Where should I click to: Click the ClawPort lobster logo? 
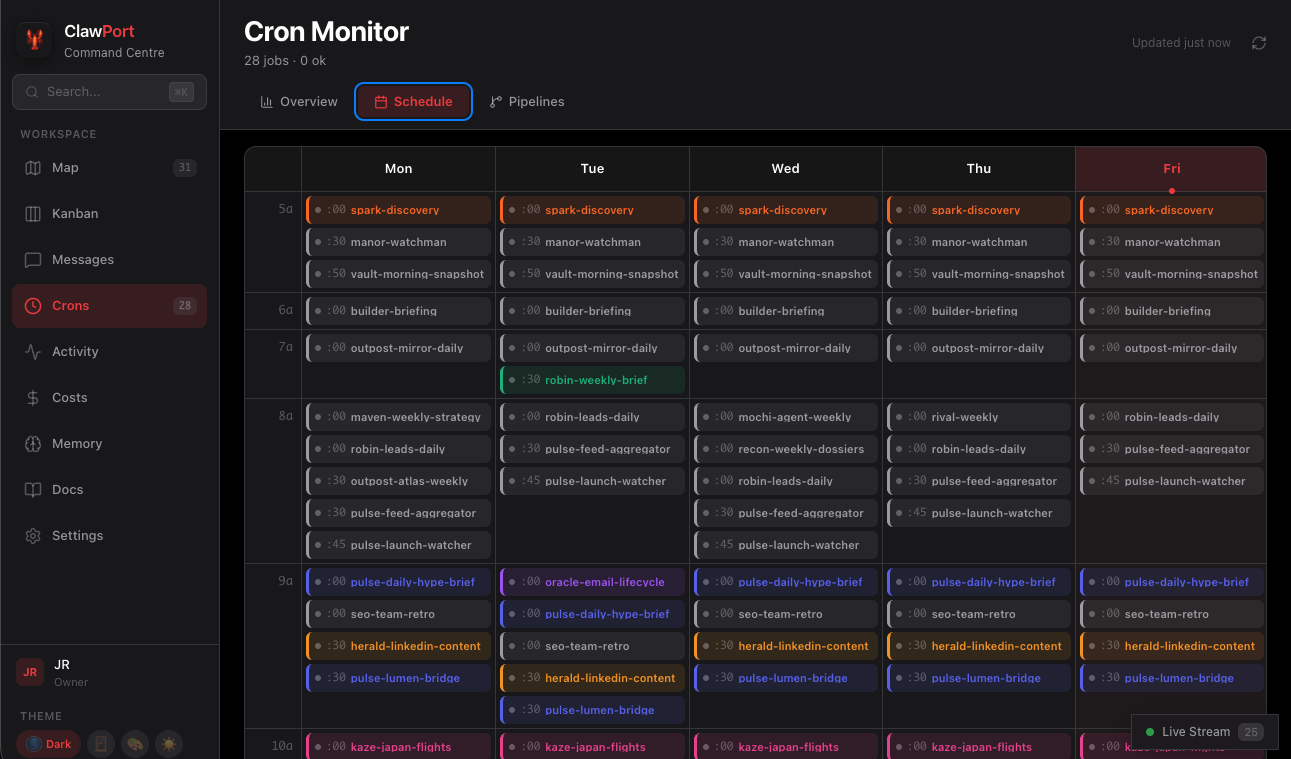pyautogui.click(x=35, y=40)
